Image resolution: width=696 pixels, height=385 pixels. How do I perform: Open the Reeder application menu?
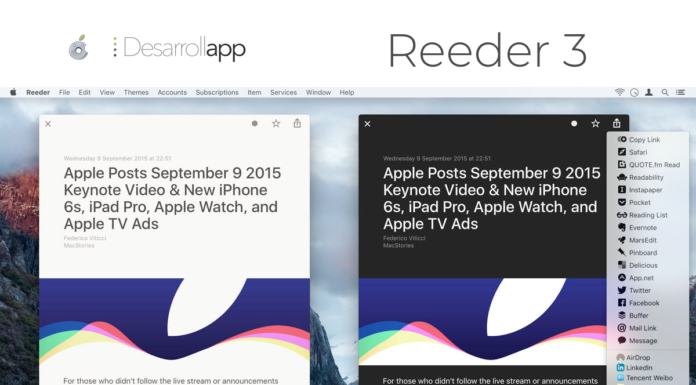coord(38,92)
